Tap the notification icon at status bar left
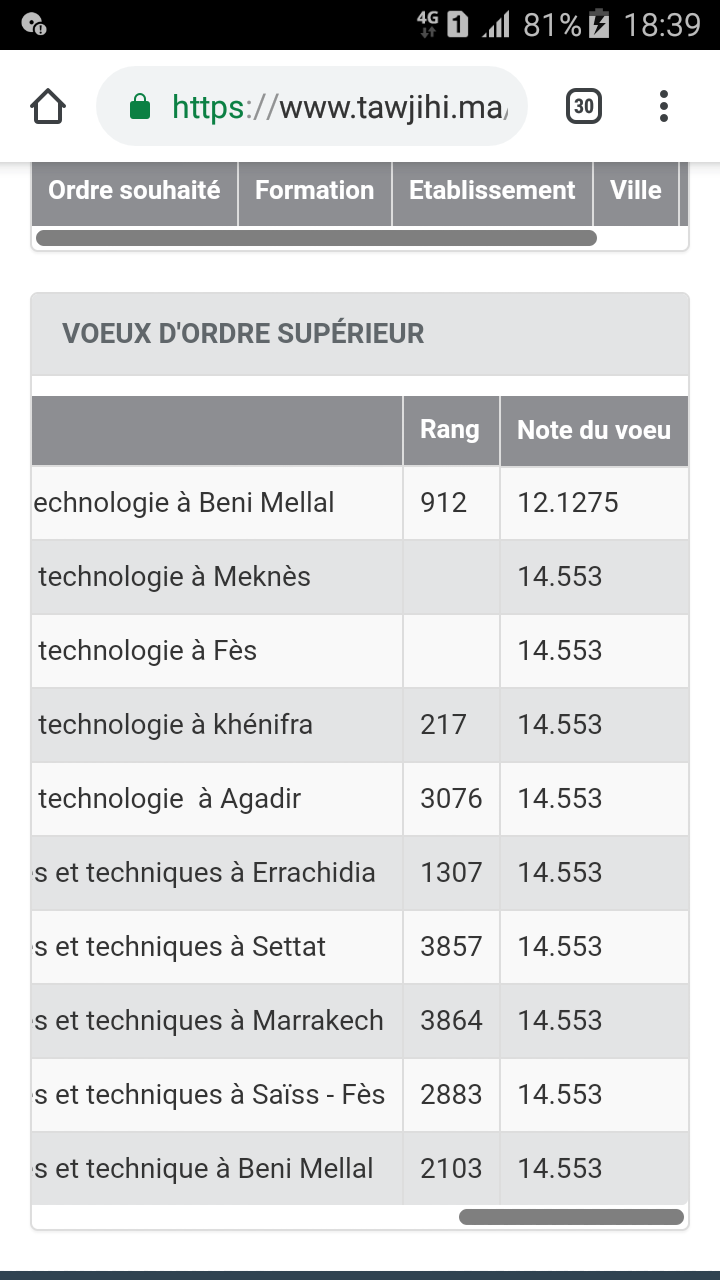Screen dimensions: 720x1280 pyautogui.click(x=33, y=24)
